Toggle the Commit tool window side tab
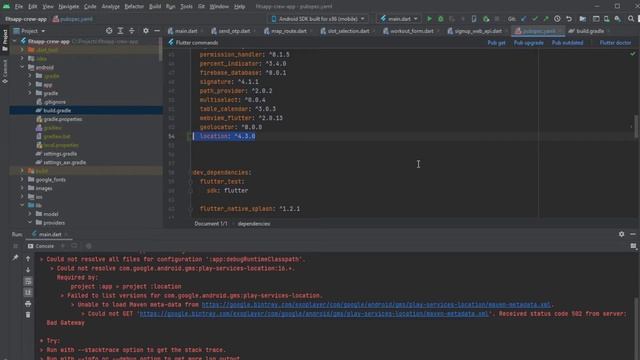 point(5,71)
